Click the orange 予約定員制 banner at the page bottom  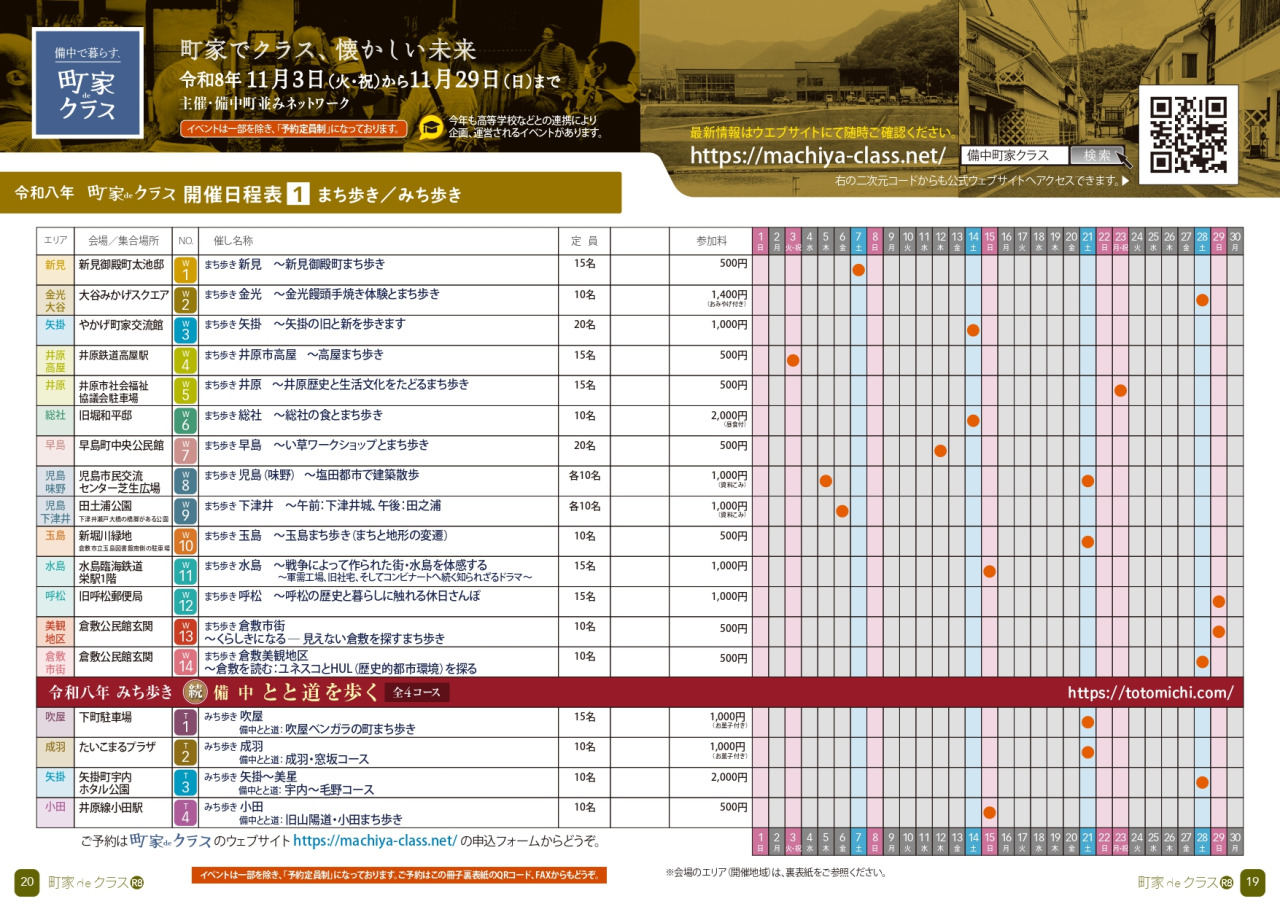click(x=399, y=875)
